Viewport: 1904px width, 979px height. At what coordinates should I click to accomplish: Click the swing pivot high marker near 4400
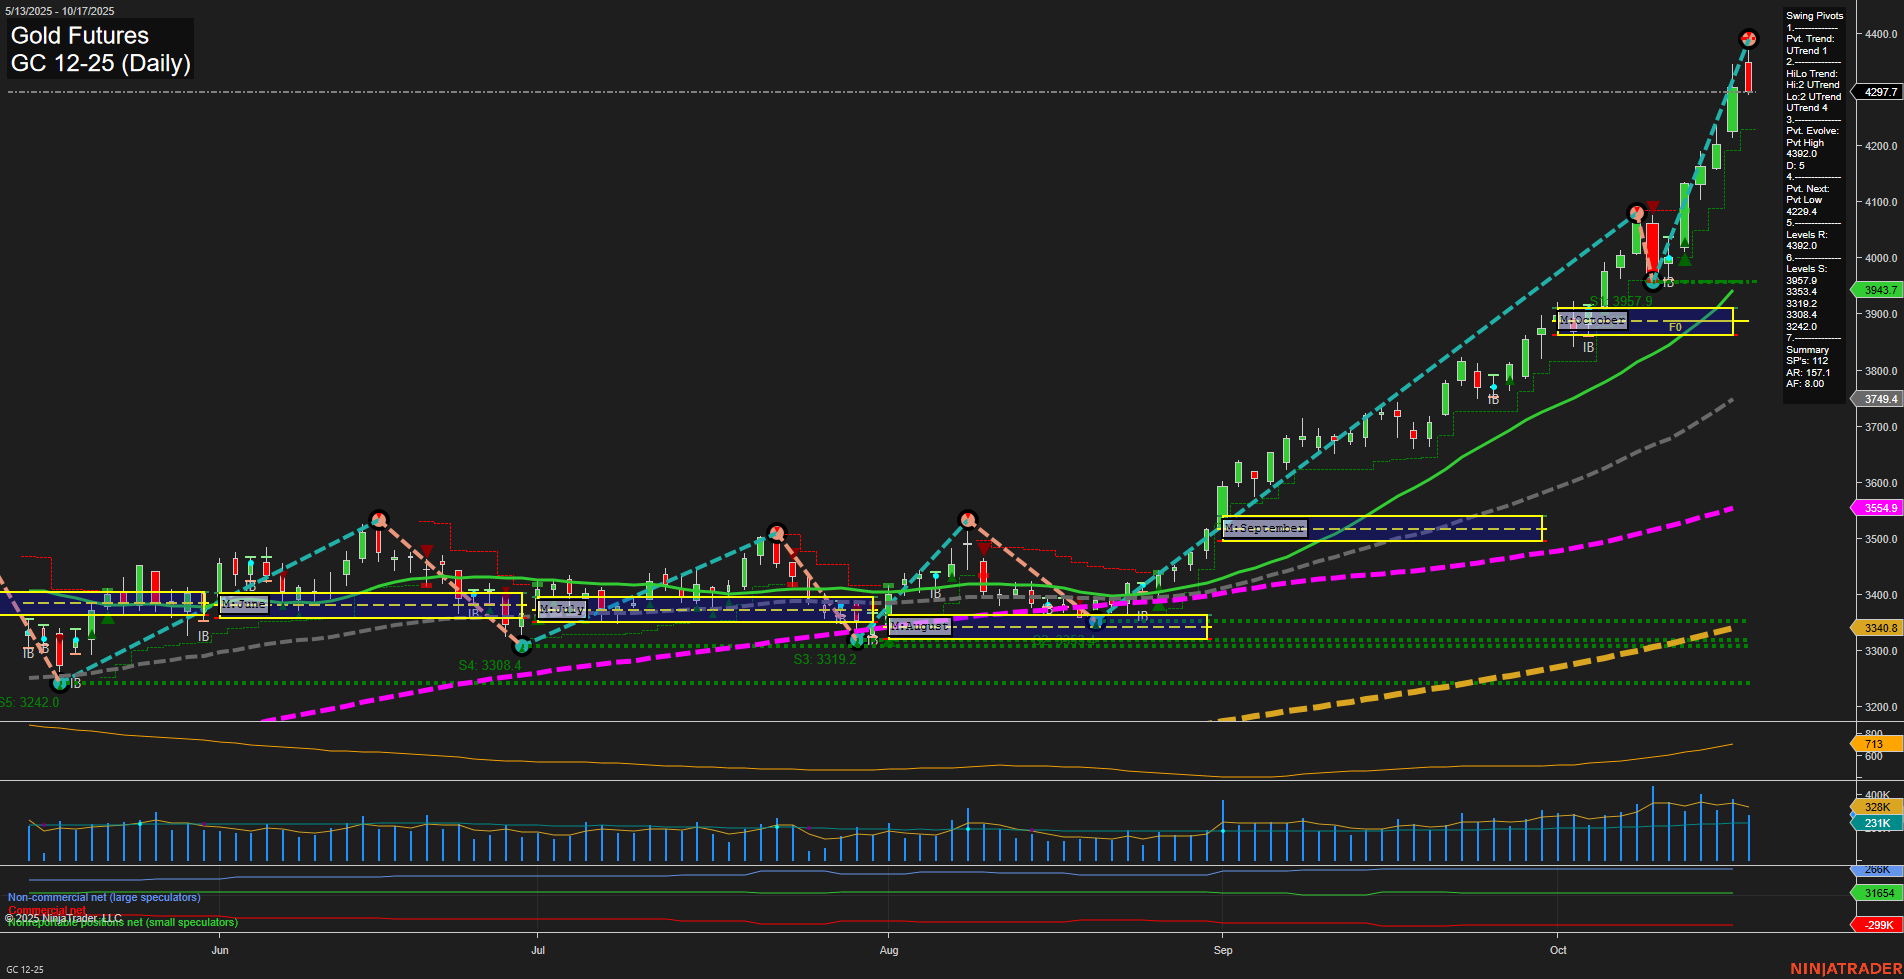point(1748,39)
